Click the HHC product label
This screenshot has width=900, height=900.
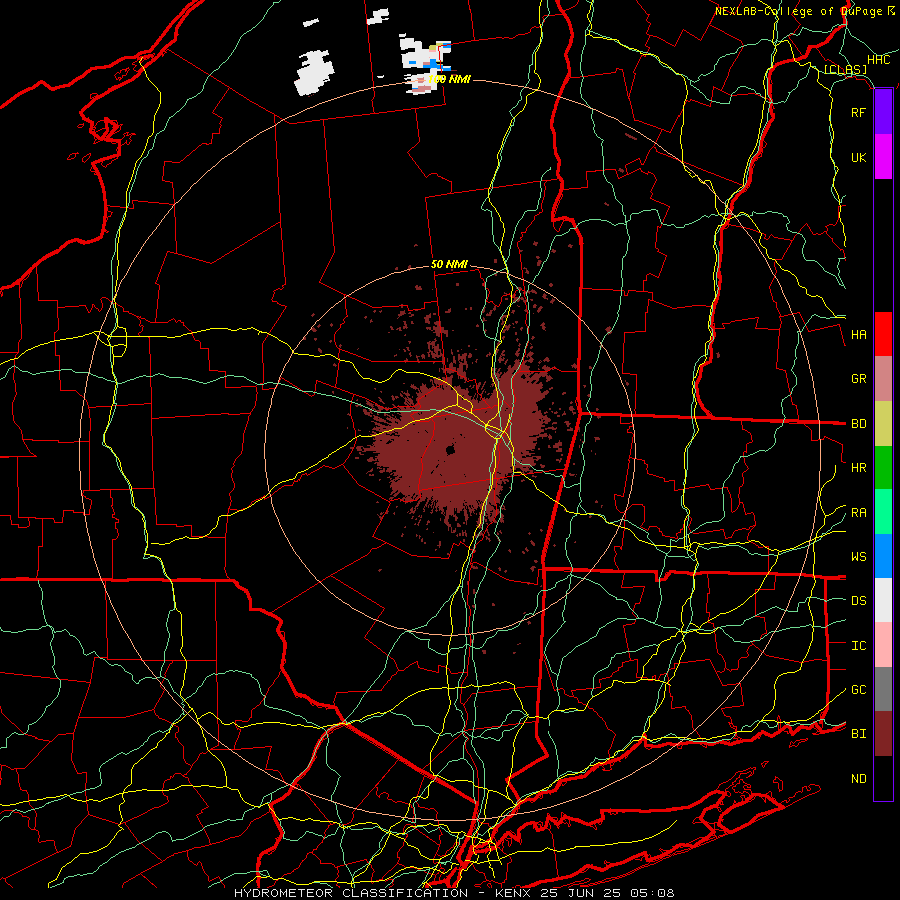(x=878, y=60)
